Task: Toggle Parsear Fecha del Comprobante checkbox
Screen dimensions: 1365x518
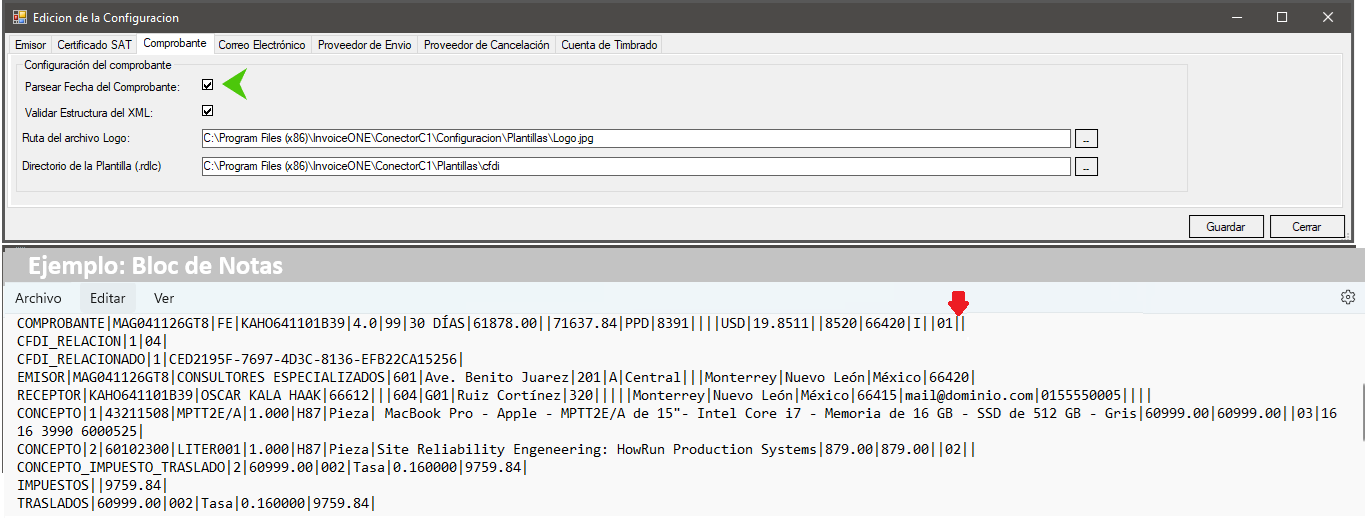Action: (x=208, y=86)
